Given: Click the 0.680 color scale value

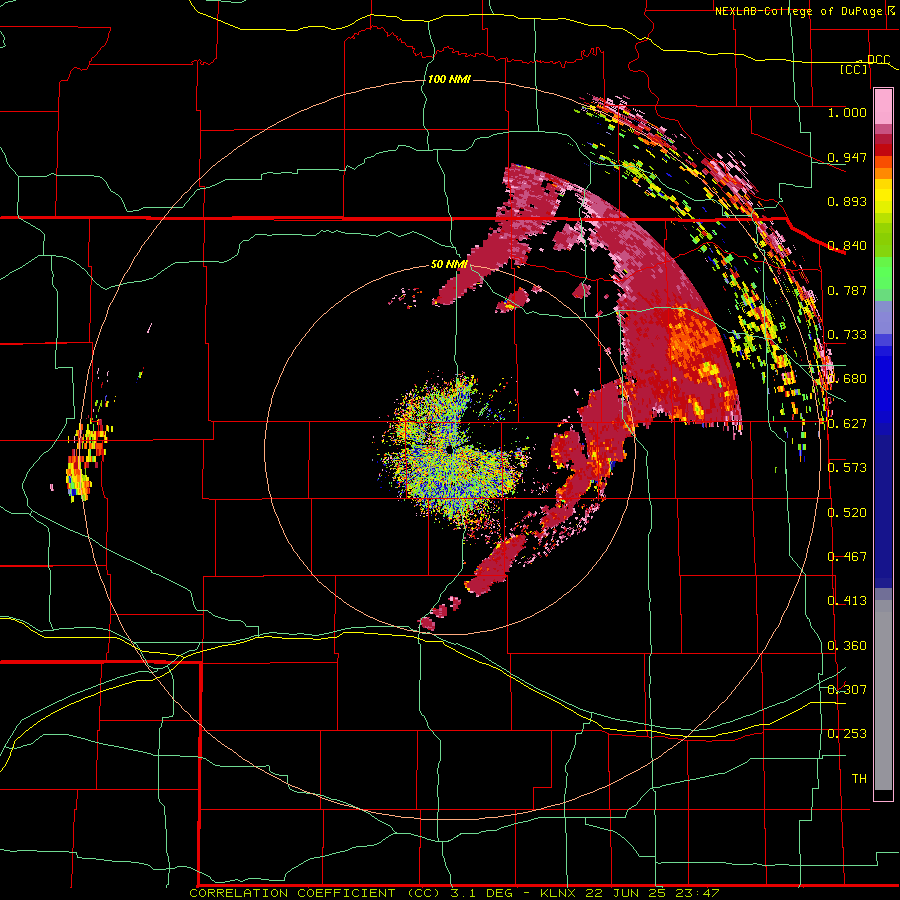Looking at the screenshot, I should (x=847, y=379).
